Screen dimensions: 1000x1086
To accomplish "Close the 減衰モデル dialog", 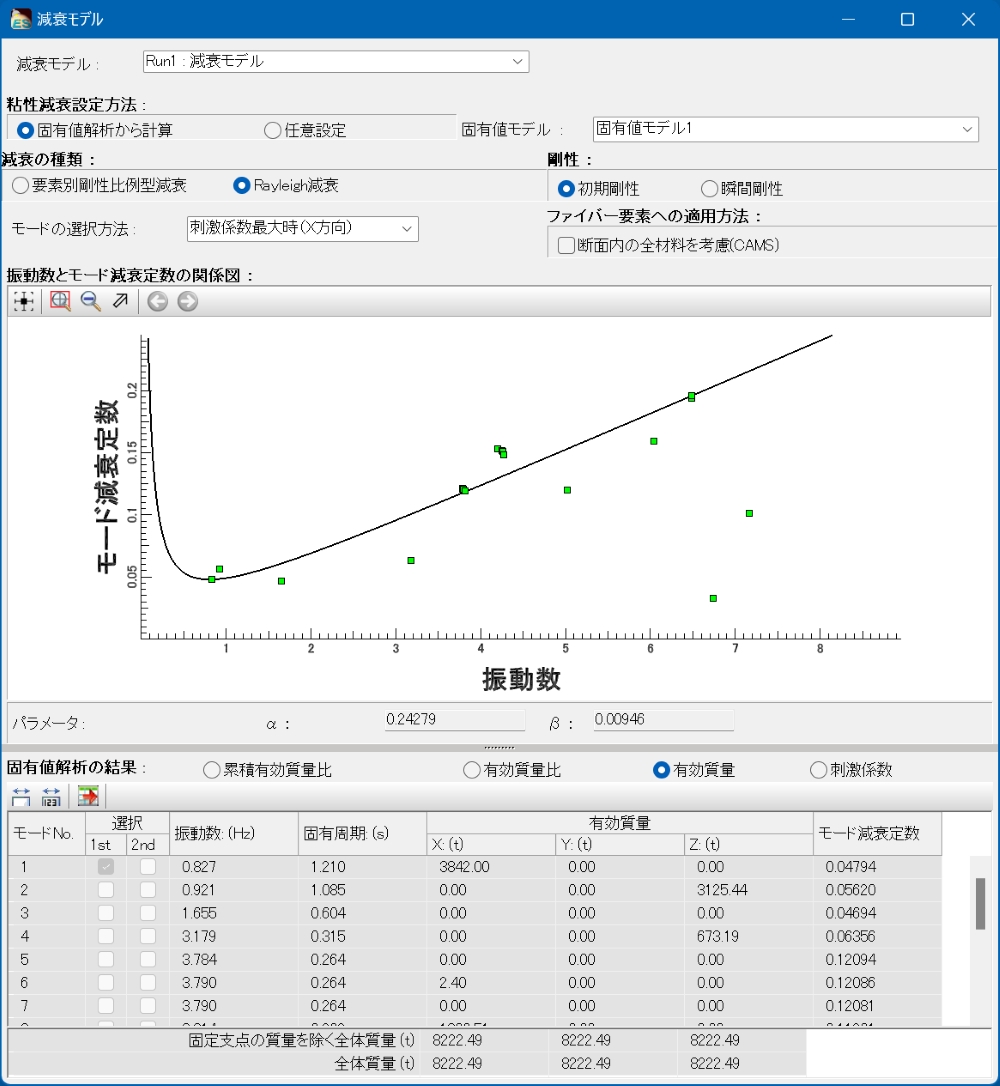I will coord(968,19).
